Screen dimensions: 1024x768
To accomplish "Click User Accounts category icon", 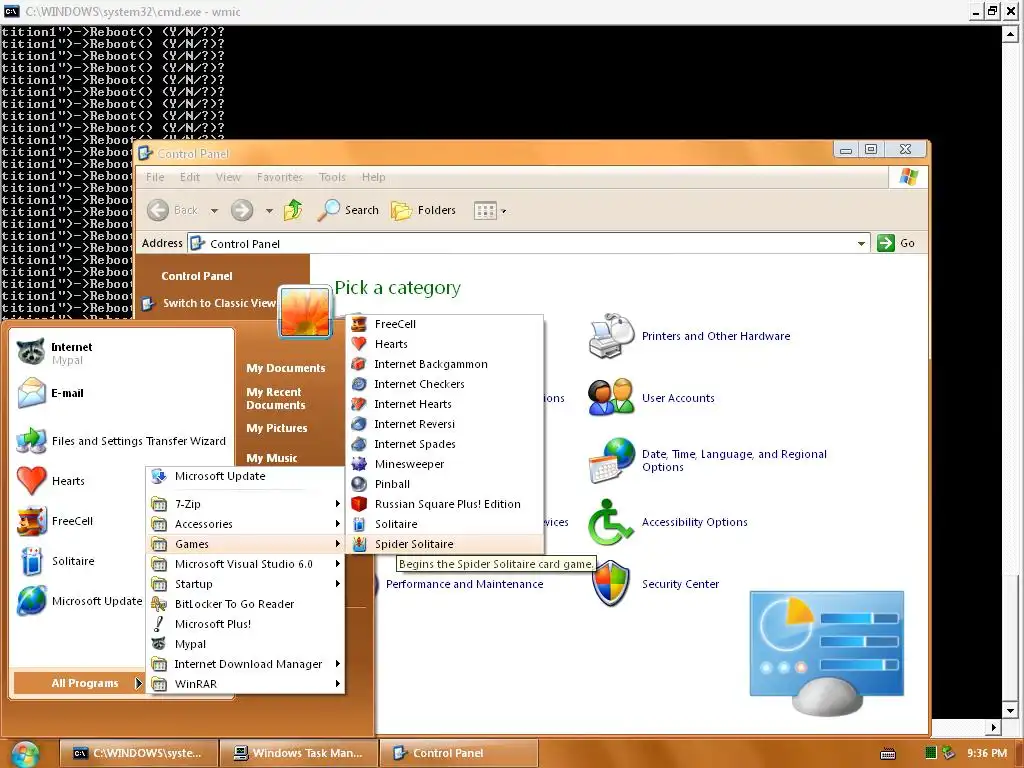I will point(611,397).
